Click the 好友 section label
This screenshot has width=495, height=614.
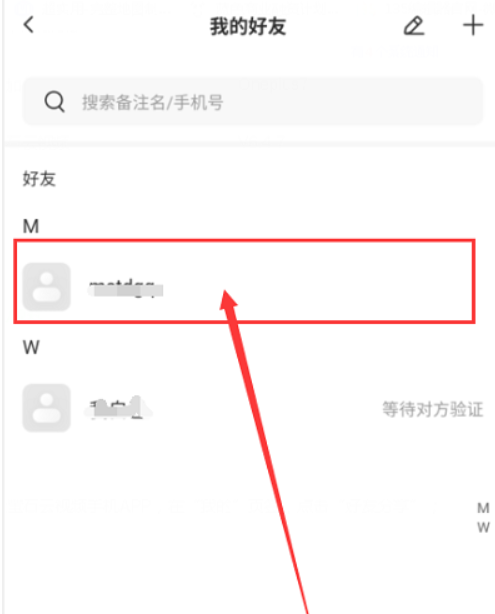tap(39, 179)
